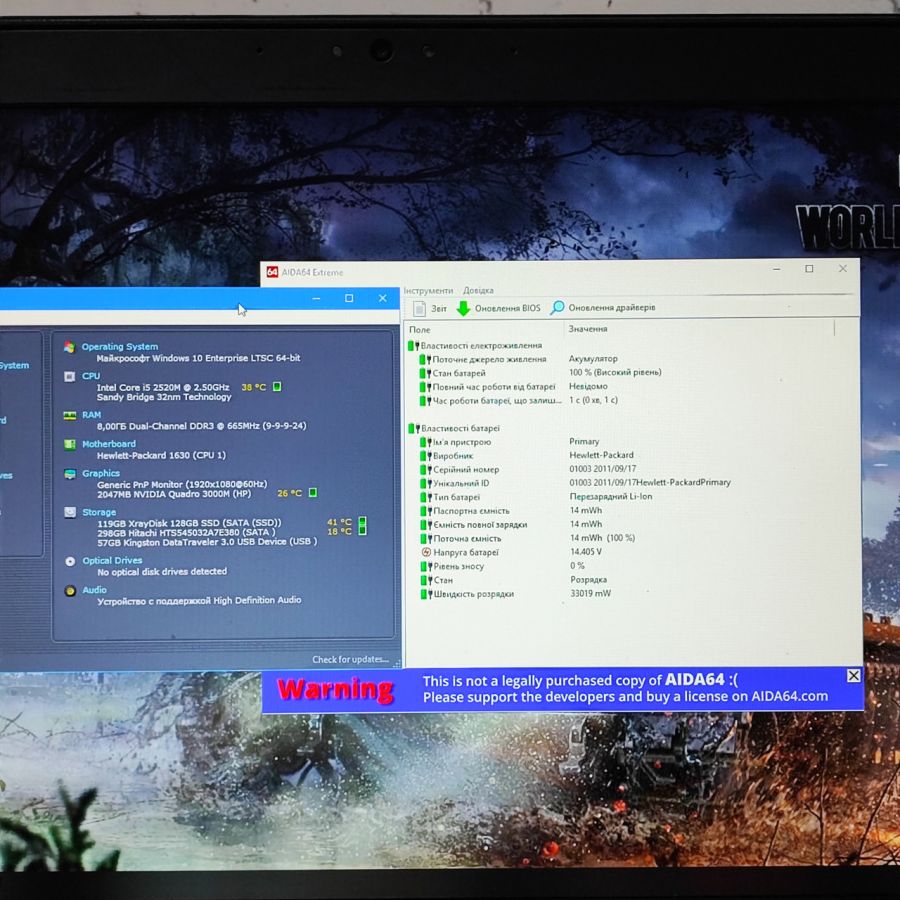Viewport: 900px width, 900px height.
Task: Click the AIDA64 Extreme title bar icon
Action: [x=272, y=271]
